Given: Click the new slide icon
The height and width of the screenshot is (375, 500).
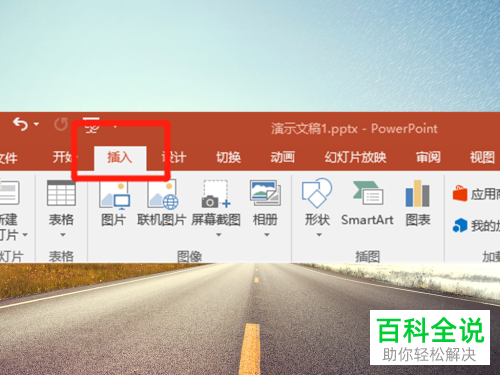Looking at the screenshot, I should (x=9, y=193).
